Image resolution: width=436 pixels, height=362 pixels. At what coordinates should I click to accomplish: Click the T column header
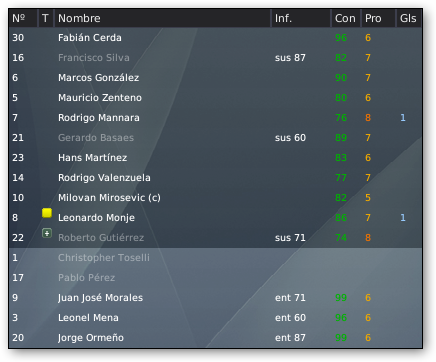click(x=46, y=18)
